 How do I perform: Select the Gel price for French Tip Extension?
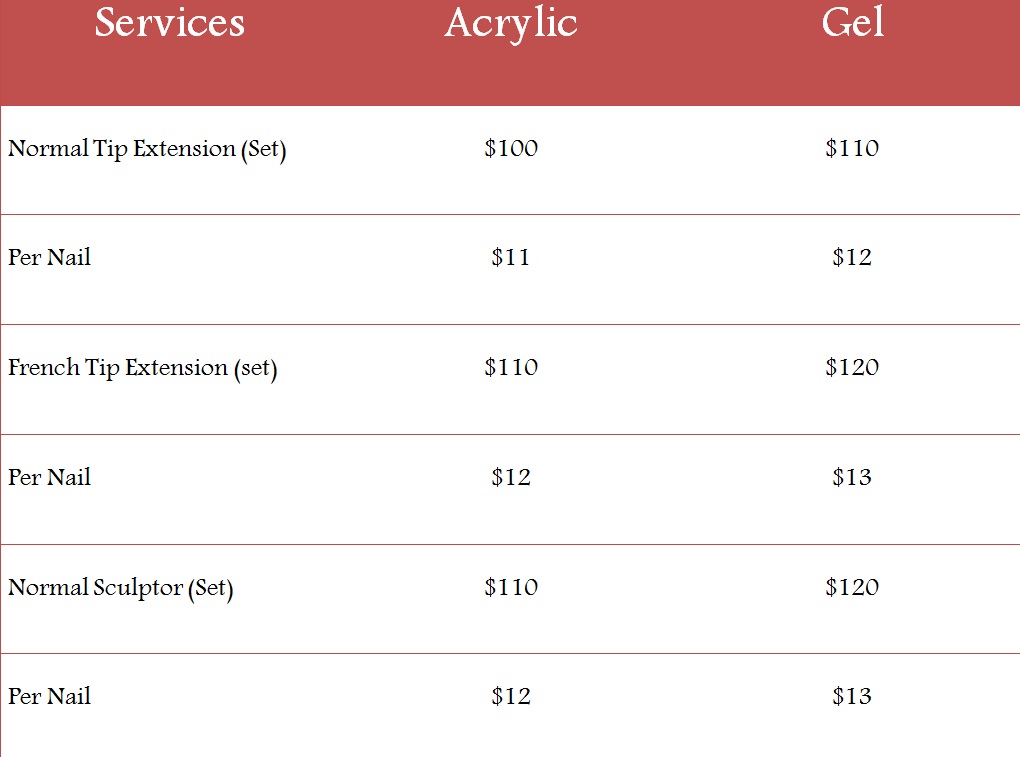click(x=852, y=368)
